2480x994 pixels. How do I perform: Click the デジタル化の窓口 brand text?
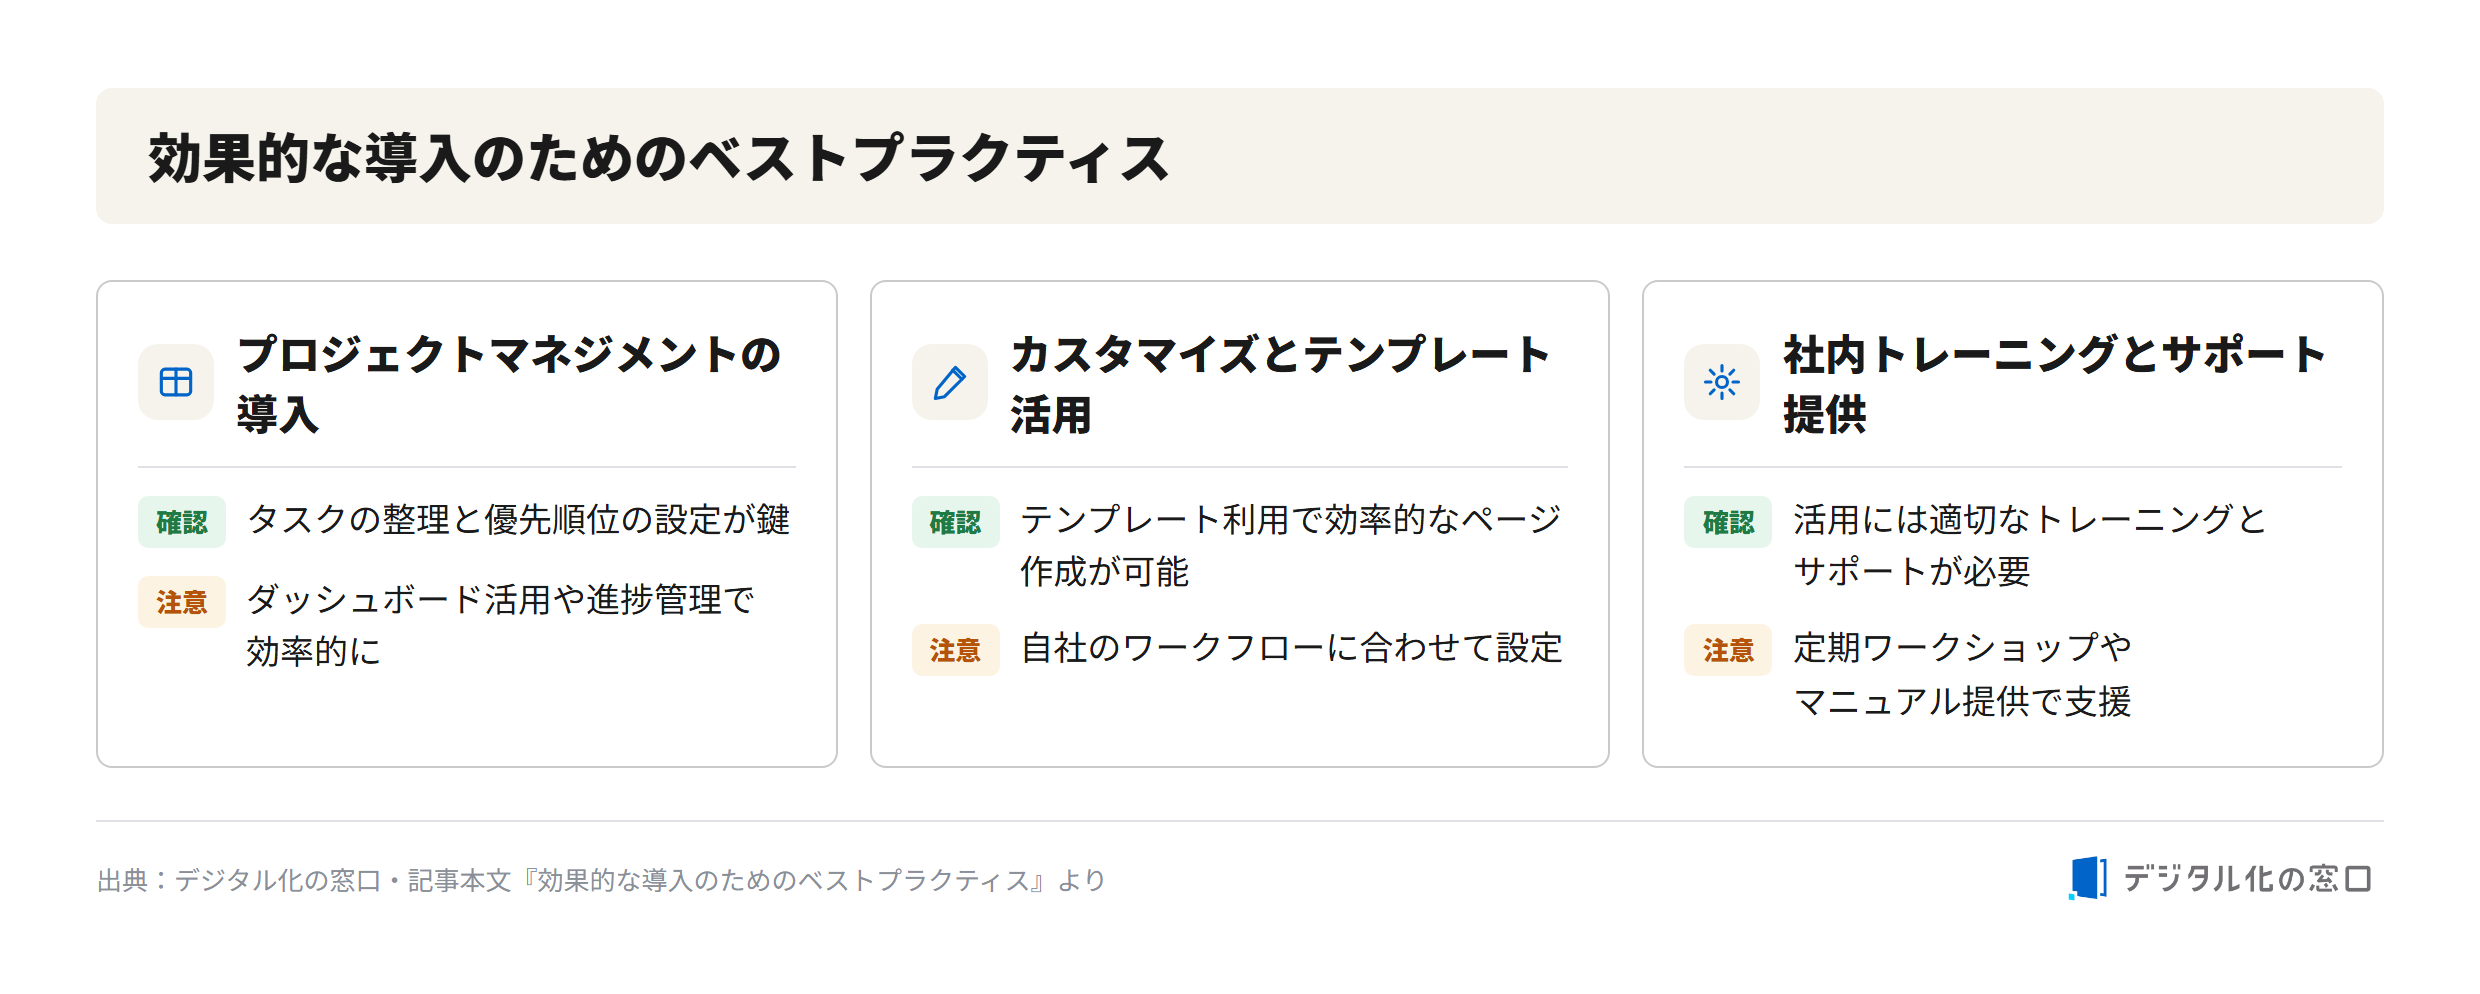tap(2247, 879)
